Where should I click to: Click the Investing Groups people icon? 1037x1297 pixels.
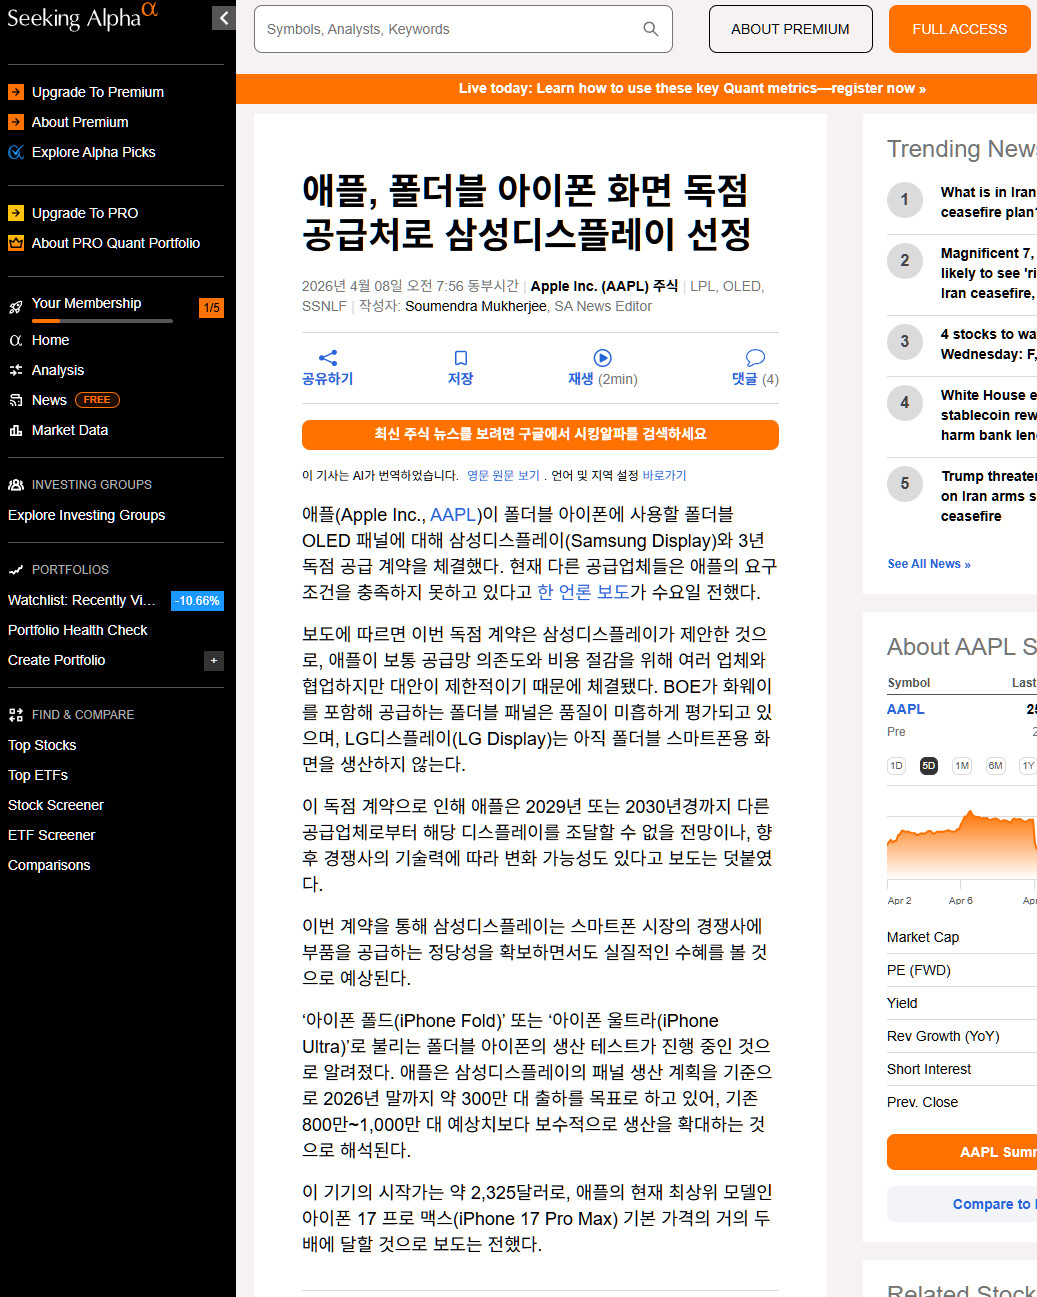pos(16,485)
